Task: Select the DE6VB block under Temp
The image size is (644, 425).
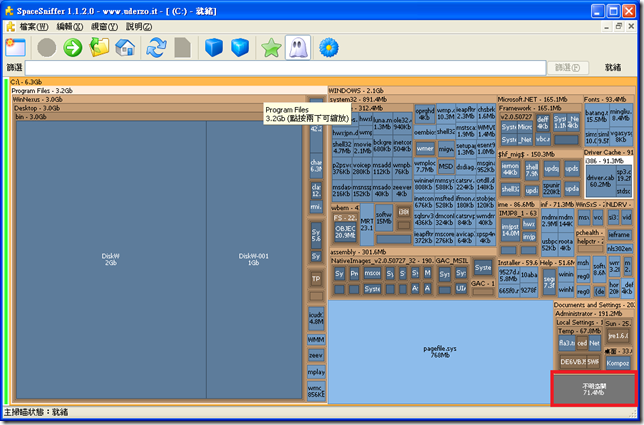Action: pyautogui.click(x=573, y=362)
